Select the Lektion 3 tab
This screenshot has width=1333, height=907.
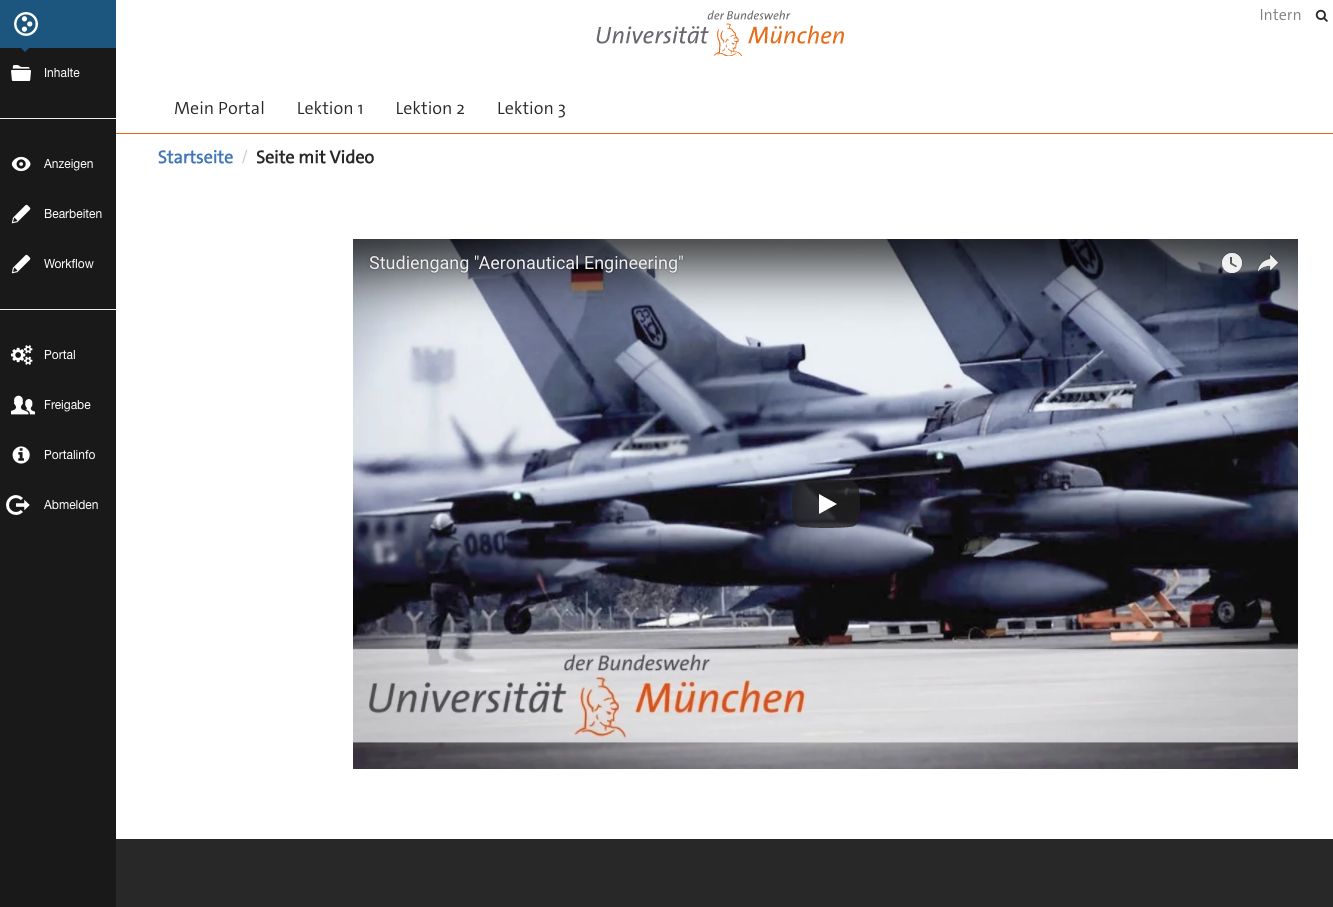(x=531, y=108)
